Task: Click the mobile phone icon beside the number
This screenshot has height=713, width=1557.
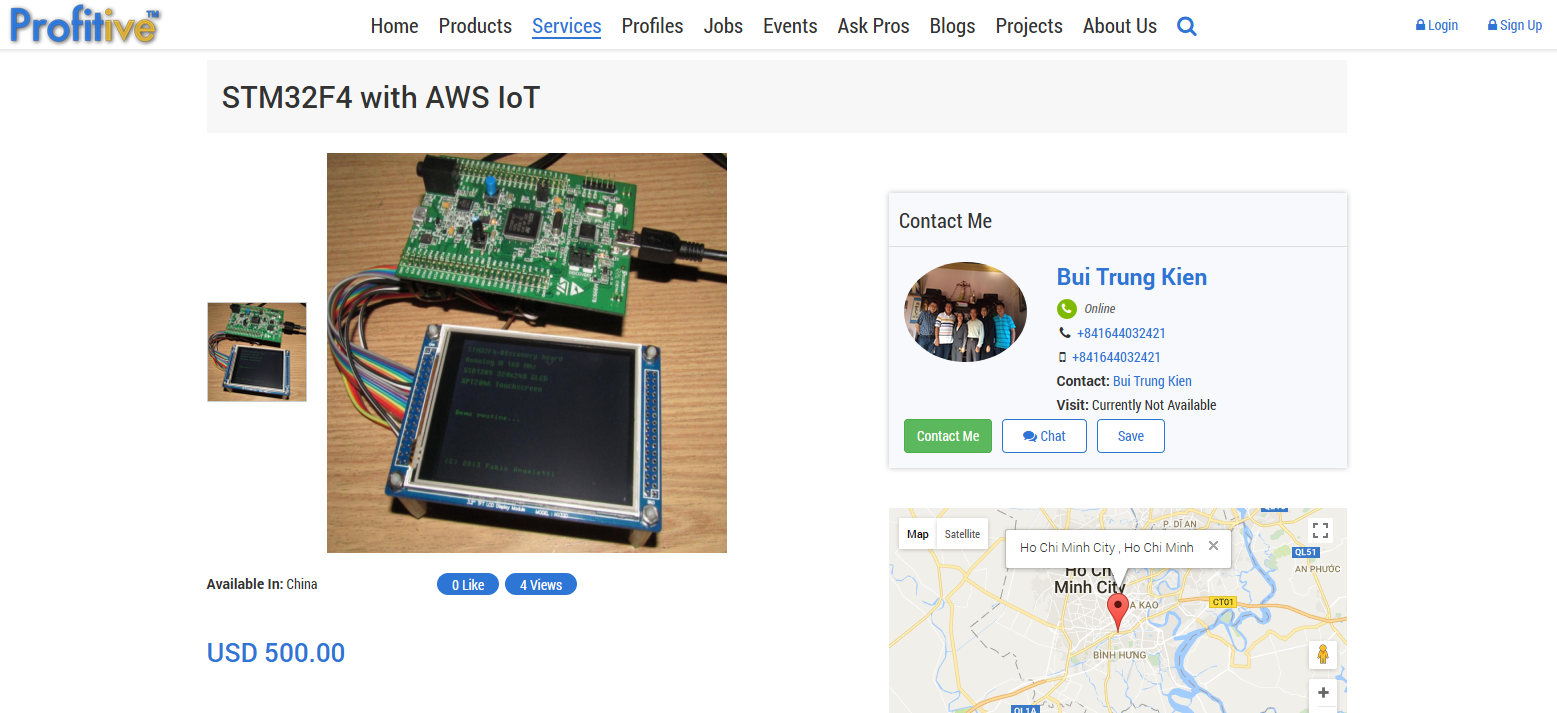Action: (1064, 356)
